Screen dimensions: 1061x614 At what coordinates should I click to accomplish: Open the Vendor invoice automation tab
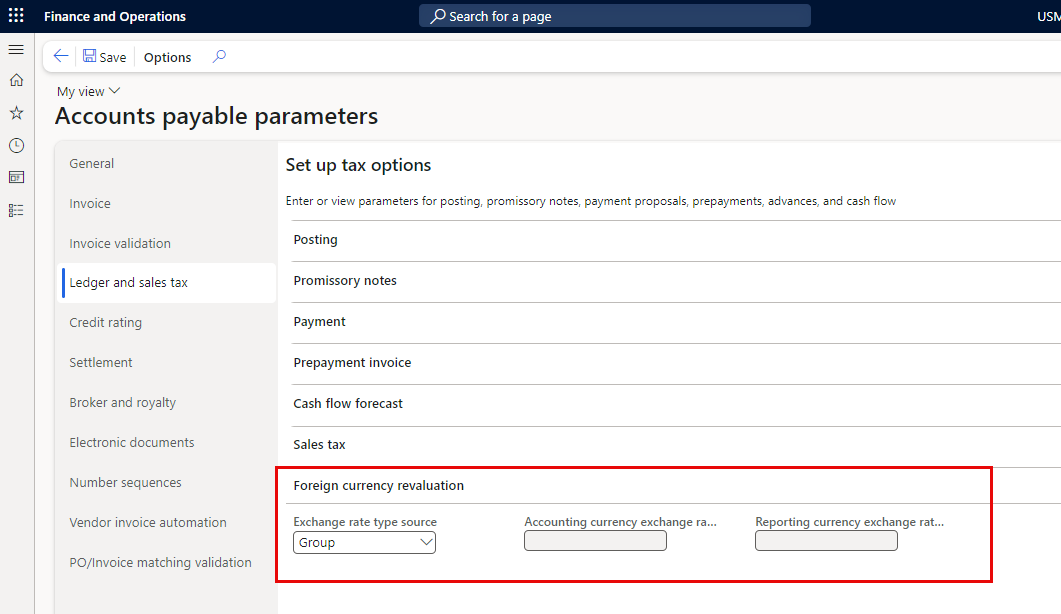coord(148,522)
